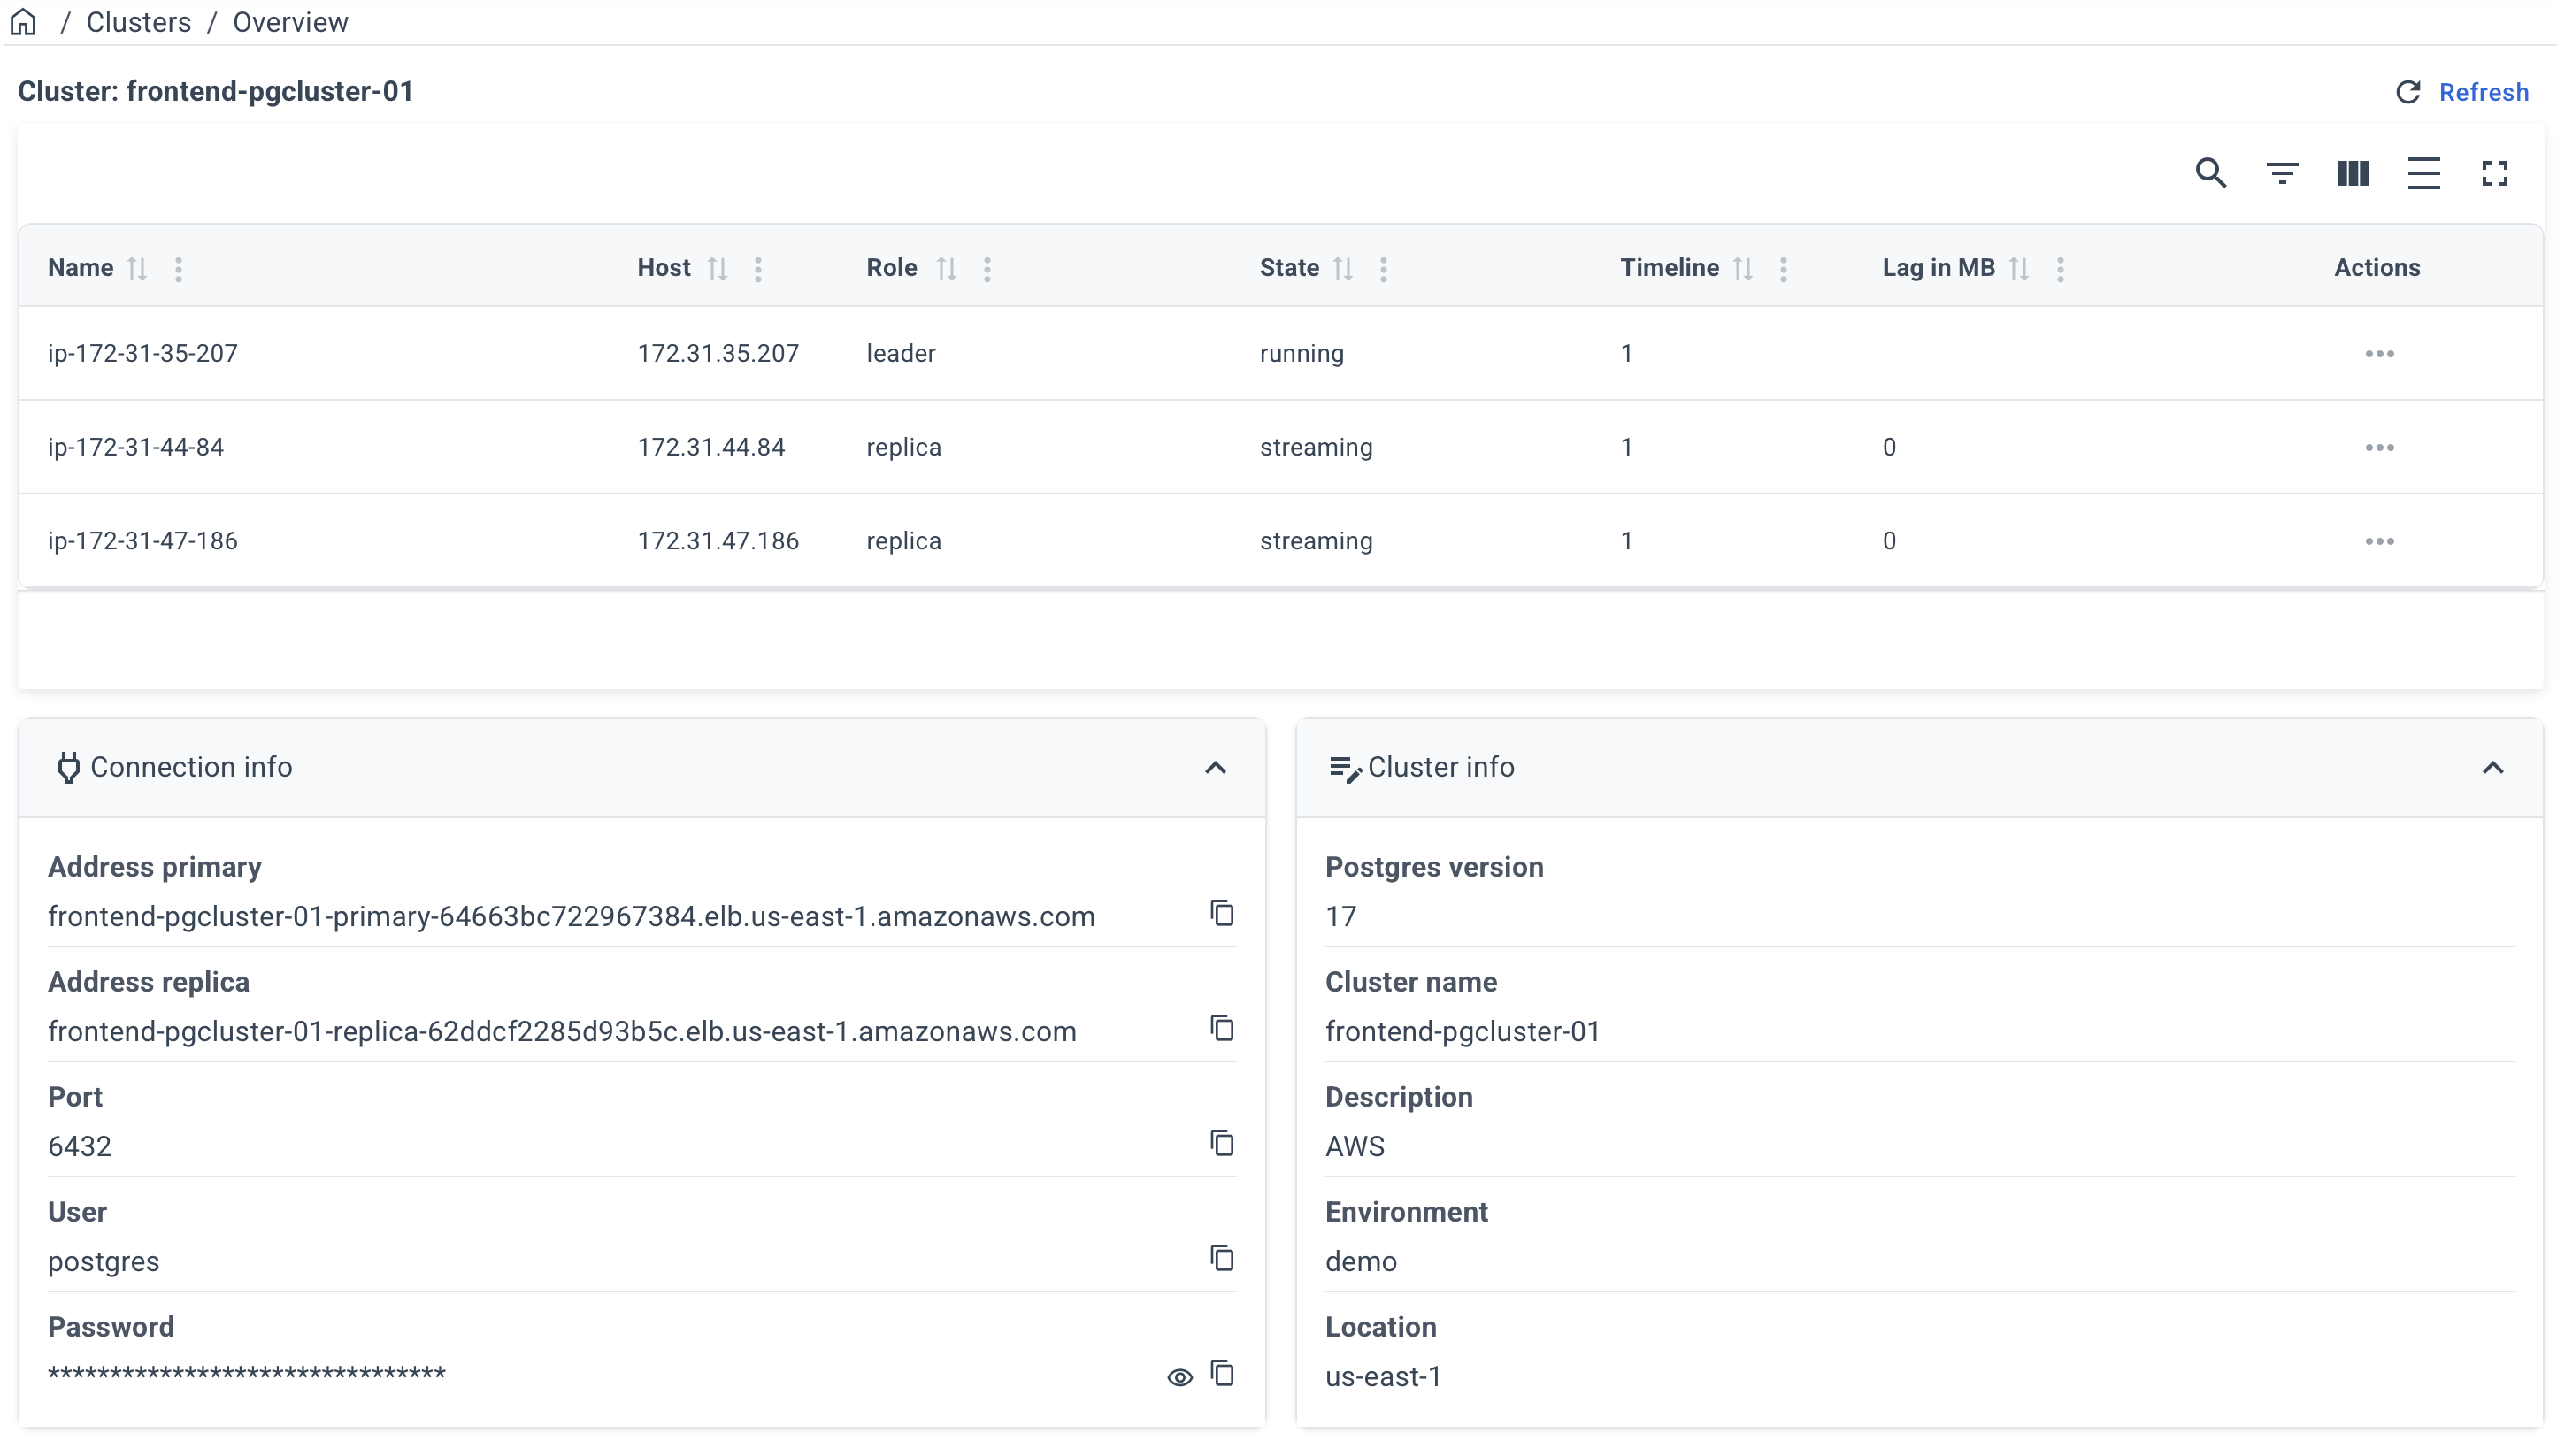Open Name column options menu
2557x1456 pixels.
pyautogui.click(x=178, y=268)
